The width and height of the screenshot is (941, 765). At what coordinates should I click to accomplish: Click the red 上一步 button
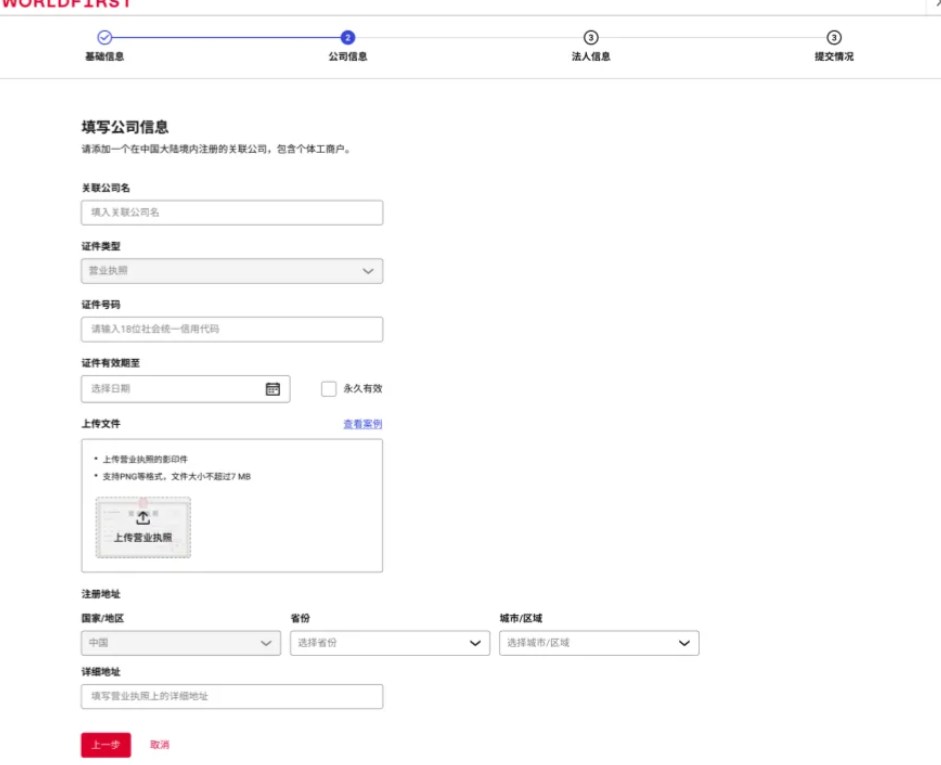pos(105,745)
